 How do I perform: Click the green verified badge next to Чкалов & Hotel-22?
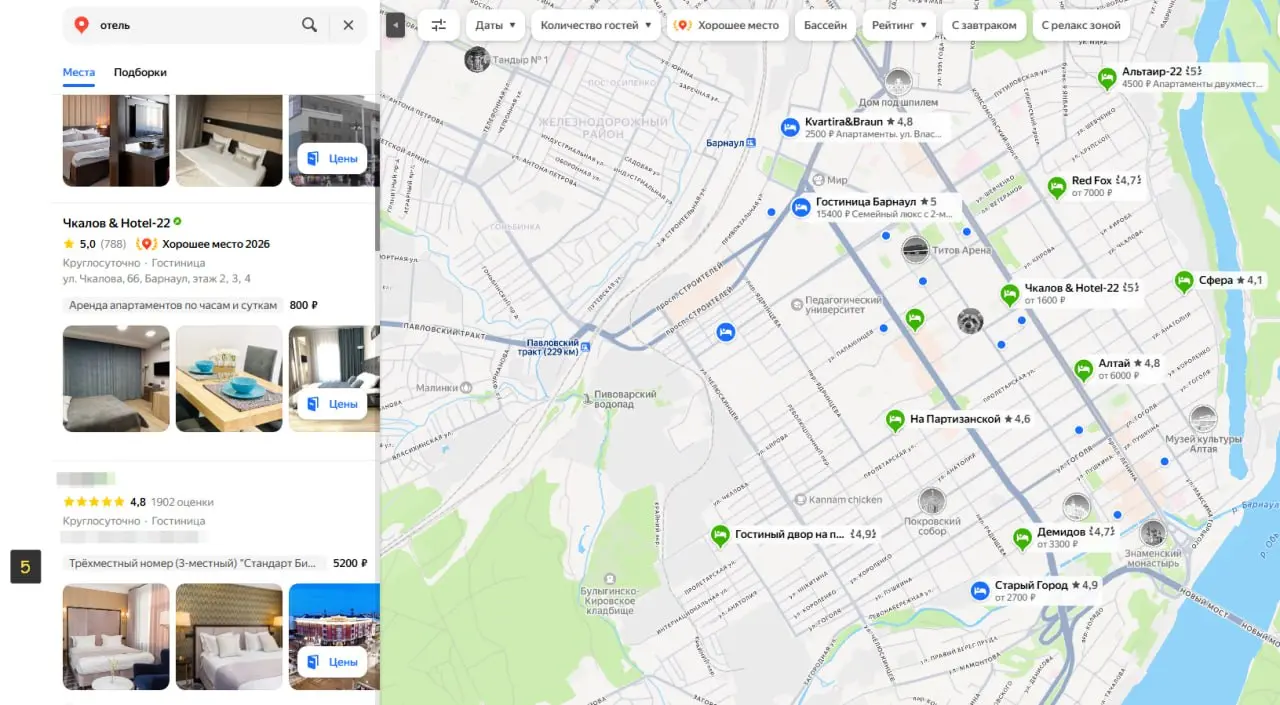click(x=178, y=221)
